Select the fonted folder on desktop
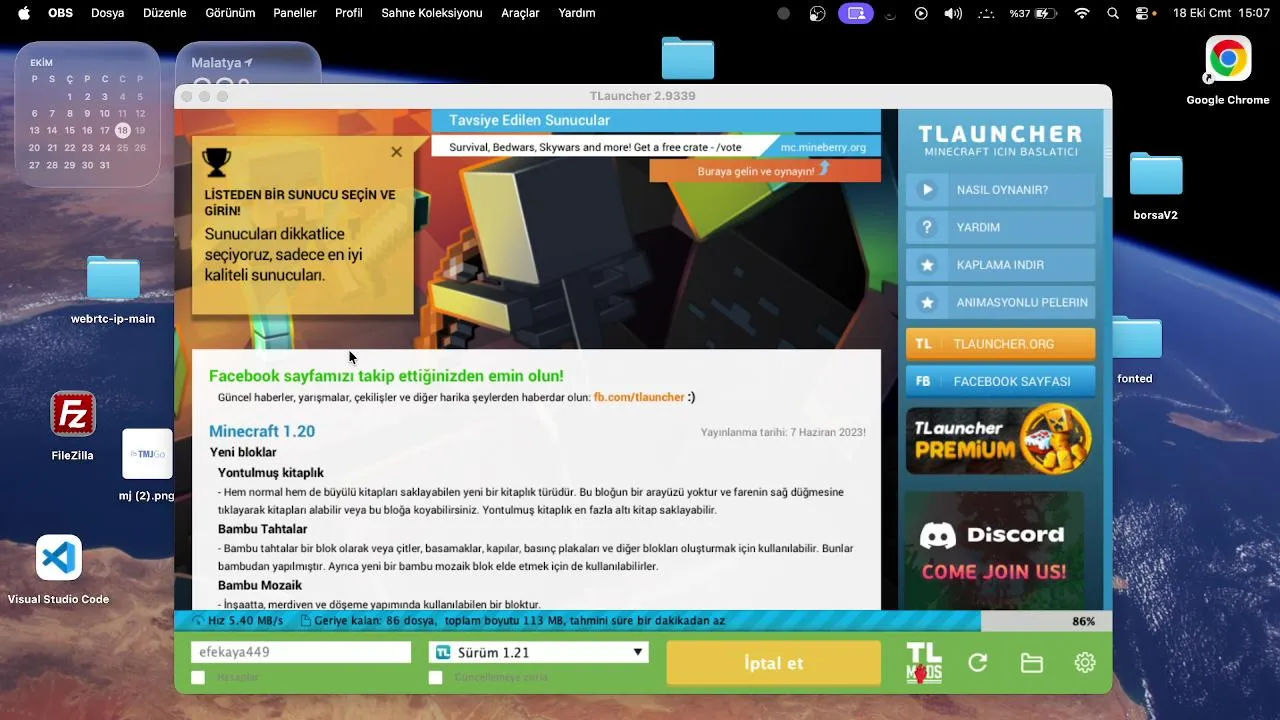1280x720 pixels. (x=1137, y=338)
